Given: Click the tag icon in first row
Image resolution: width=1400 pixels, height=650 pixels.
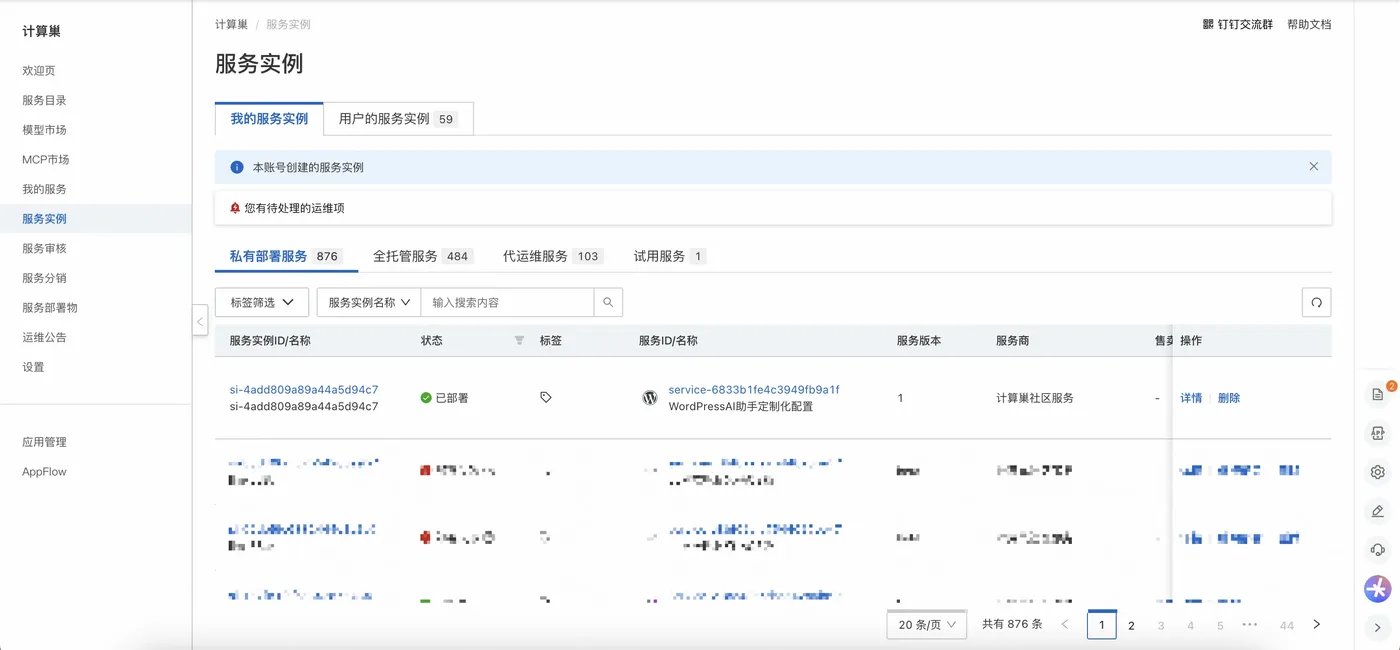Looking at the screenshot, I should click(x=545, y=397).
